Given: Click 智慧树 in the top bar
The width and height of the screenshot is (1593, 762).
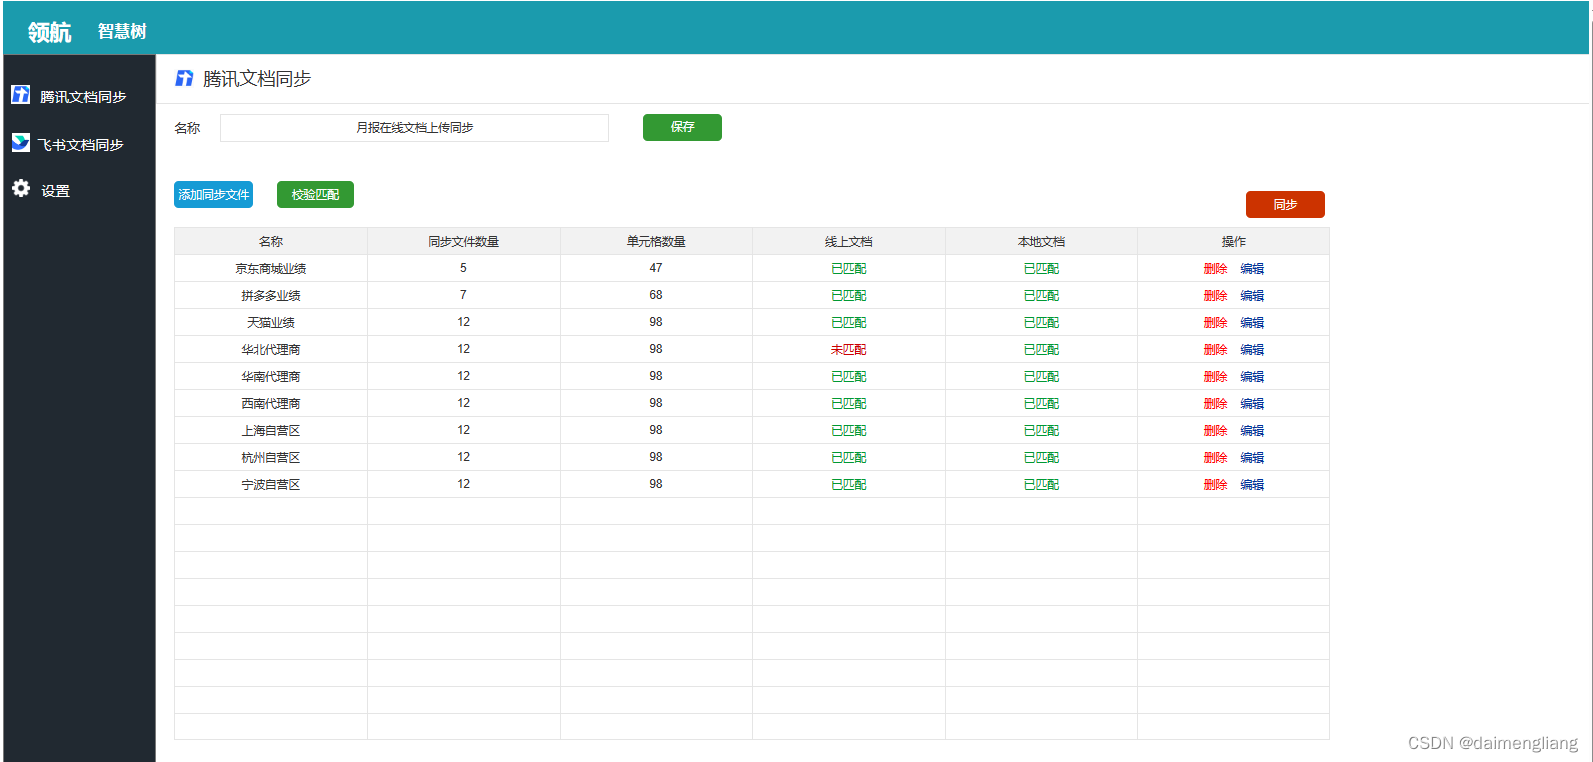Looking at the screenshot, I should tap(122, 31).
